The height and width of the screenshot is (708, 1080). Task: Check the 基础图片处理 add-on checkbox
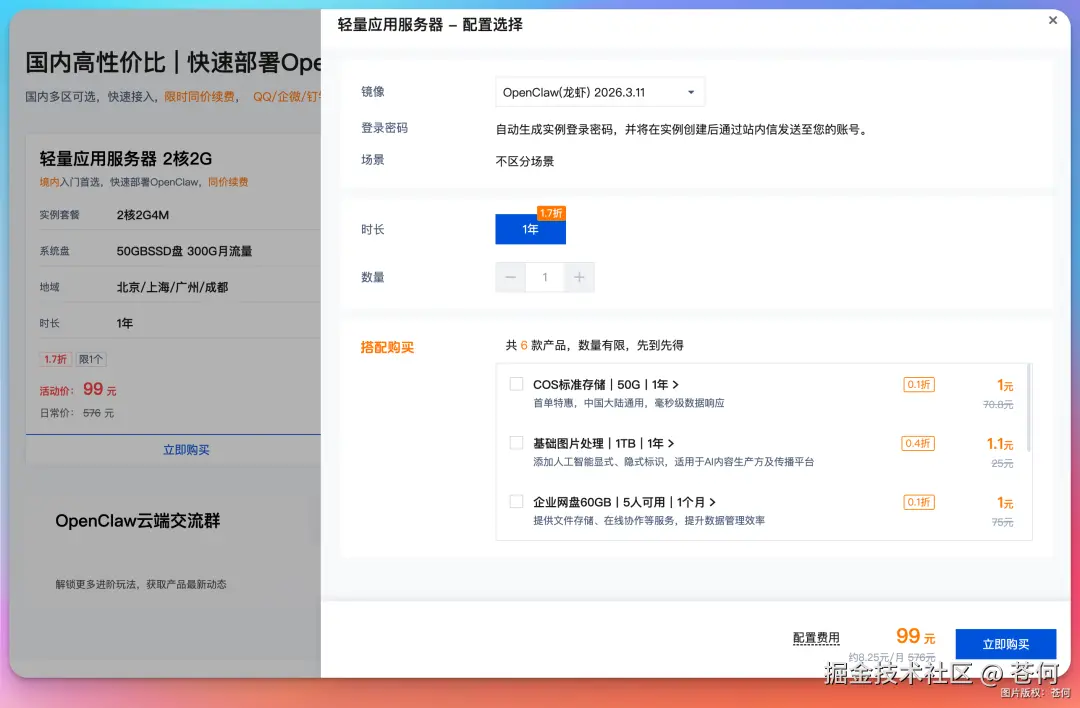(x=516, y=443)
